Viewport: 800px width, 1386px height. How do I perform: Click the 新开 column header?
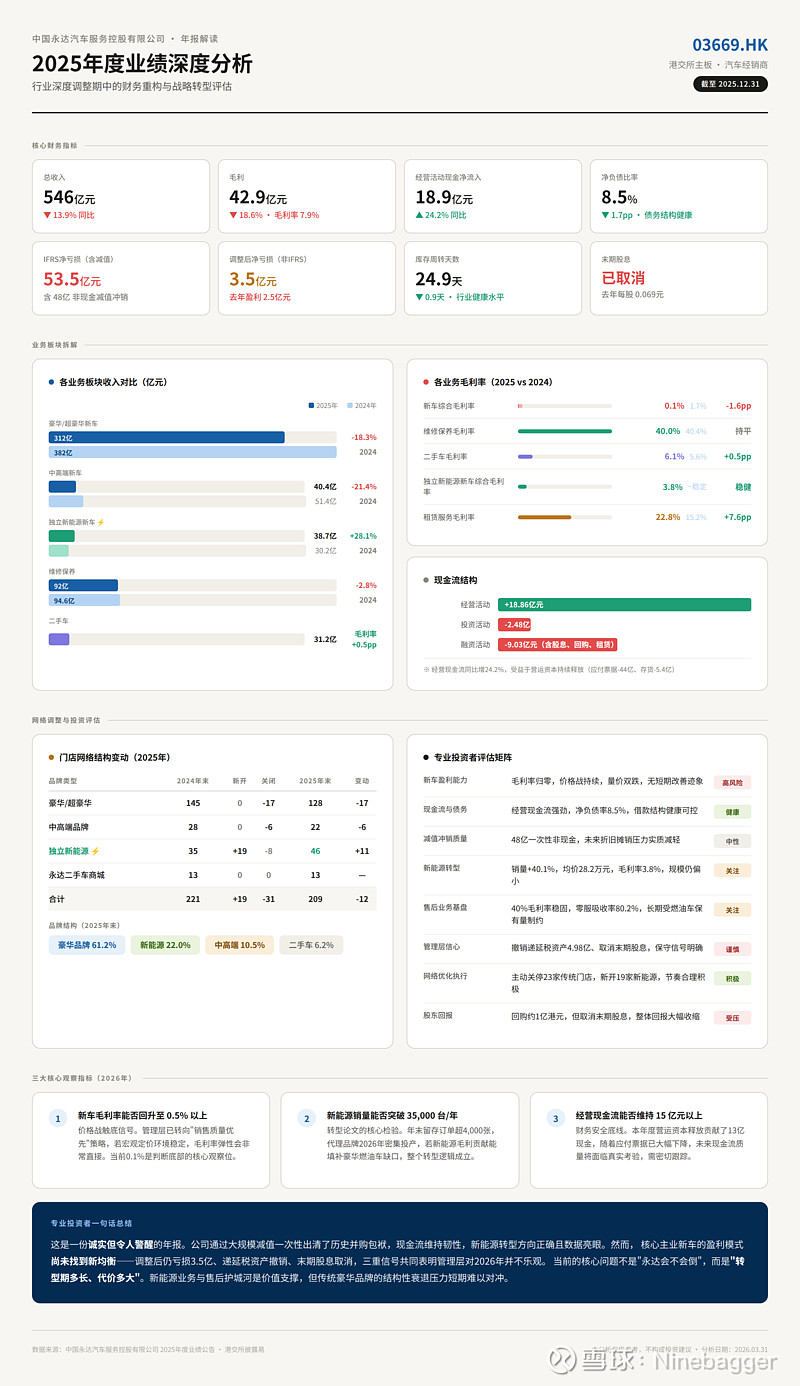click(x=240, y=780)
